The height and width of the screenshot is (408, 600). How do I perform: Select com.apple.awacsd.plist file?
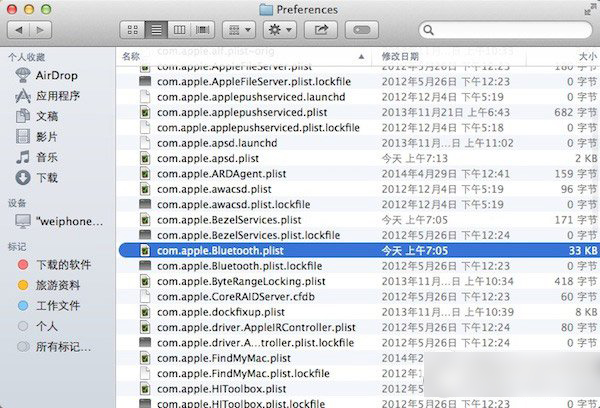(358, 189)
